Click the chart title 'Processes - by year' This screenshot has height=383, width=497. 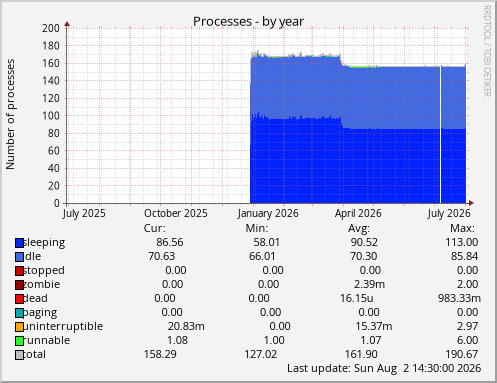(x=248, y=22)
